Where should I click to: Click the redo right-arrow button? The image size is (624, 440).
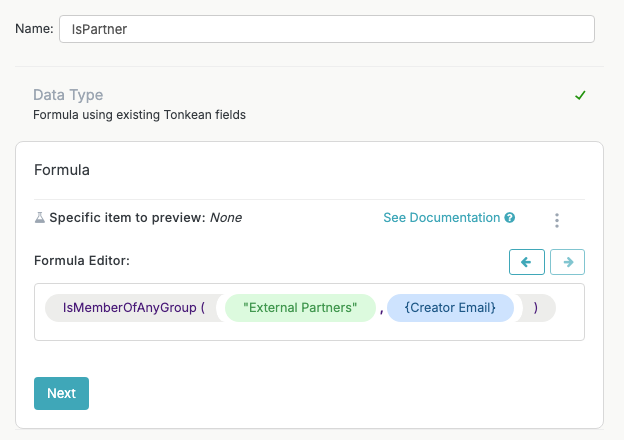pyautogui.click(x=567, y=262)
